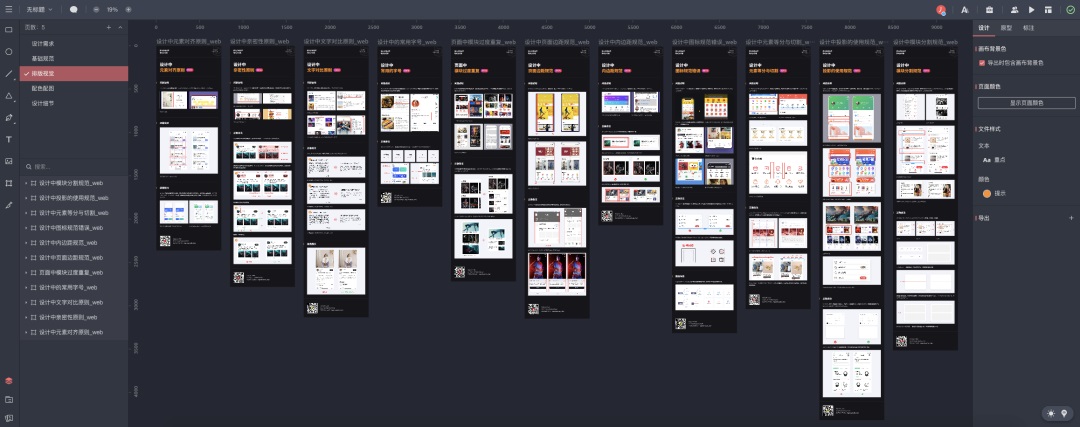Image resolution: width=1080 pixels, height=427 pixels.
Task: Select the Rectangle tool
Action: [9, 30]
